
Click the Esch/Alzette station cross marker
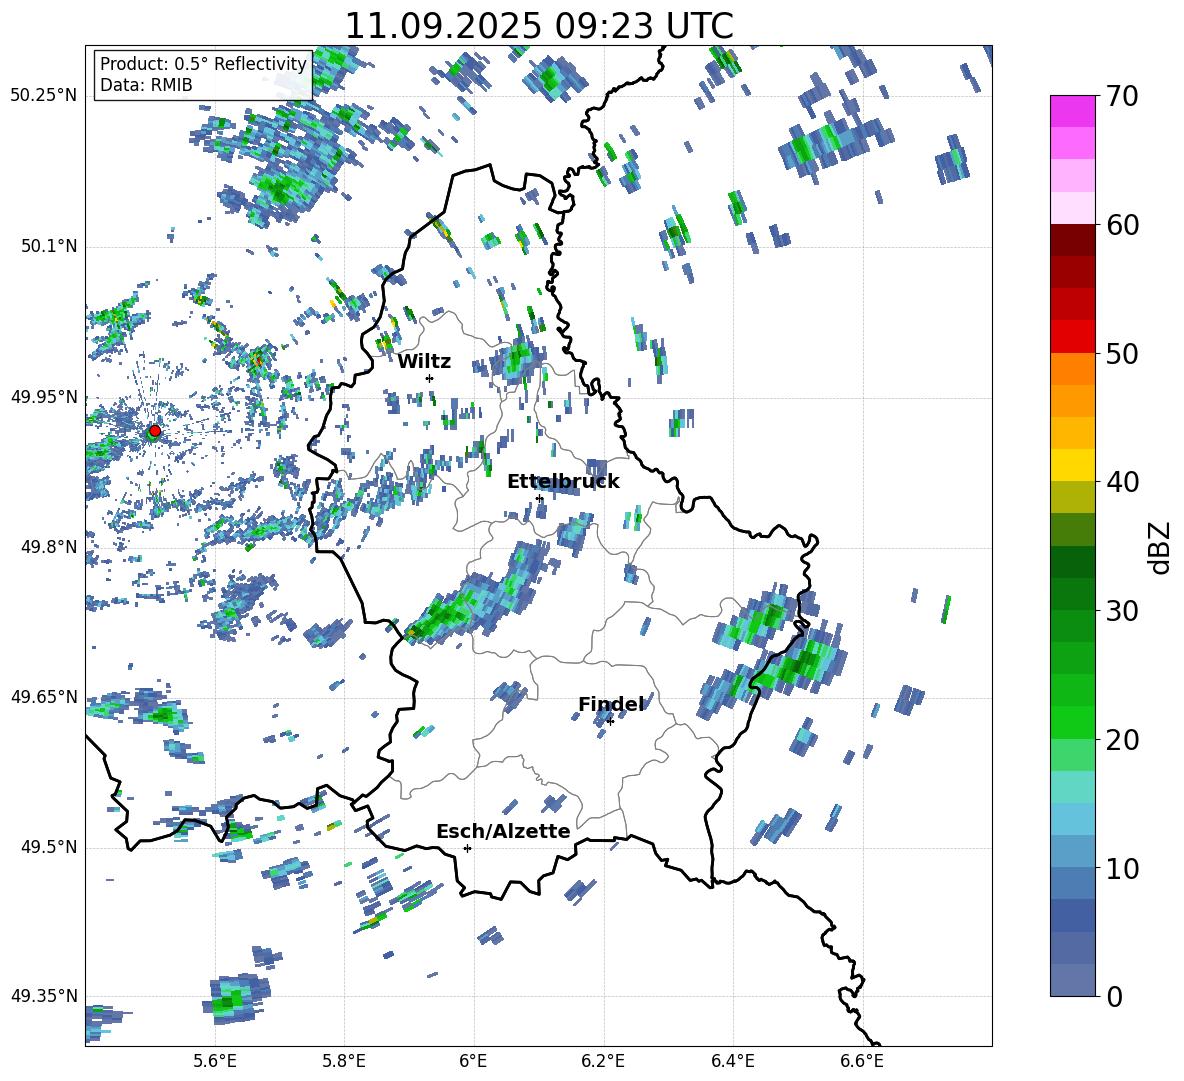pyautogui.click(x=467, y=848)
